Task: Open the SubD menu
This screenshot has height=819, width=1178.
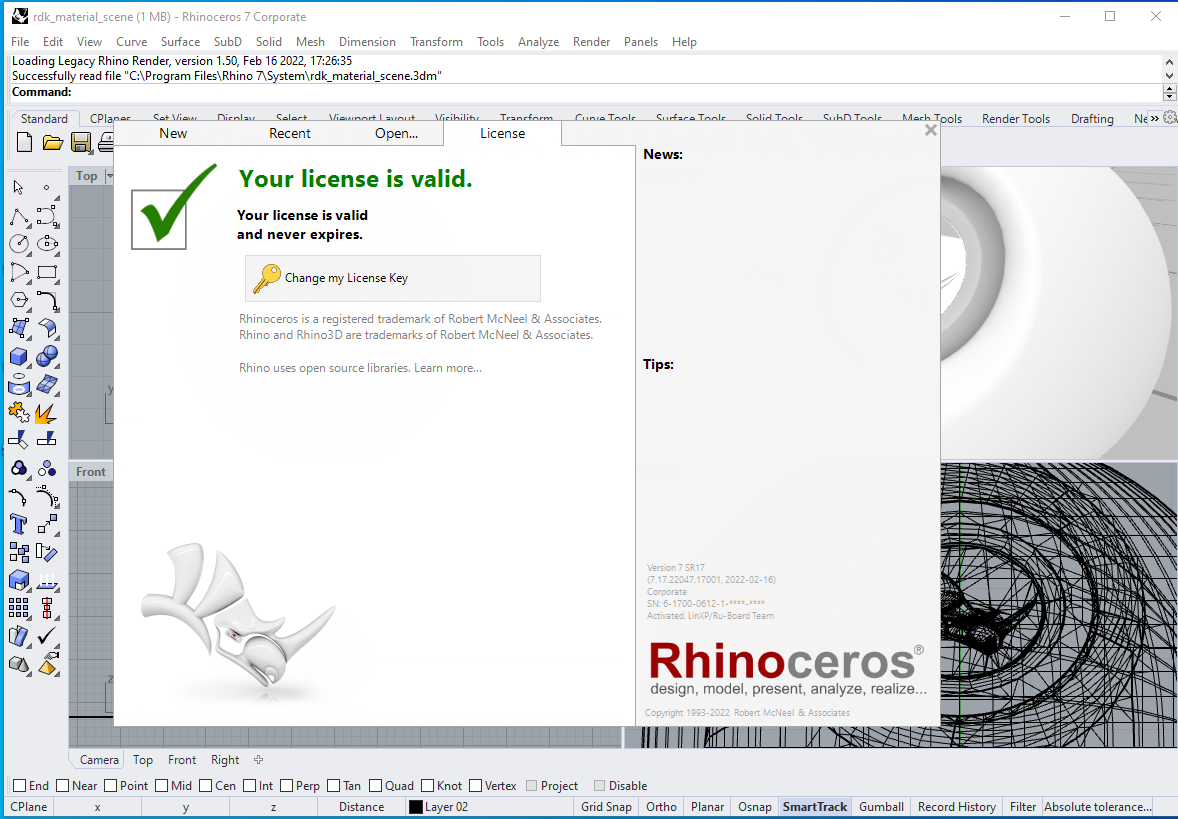Action: click(x=228, y=42)
